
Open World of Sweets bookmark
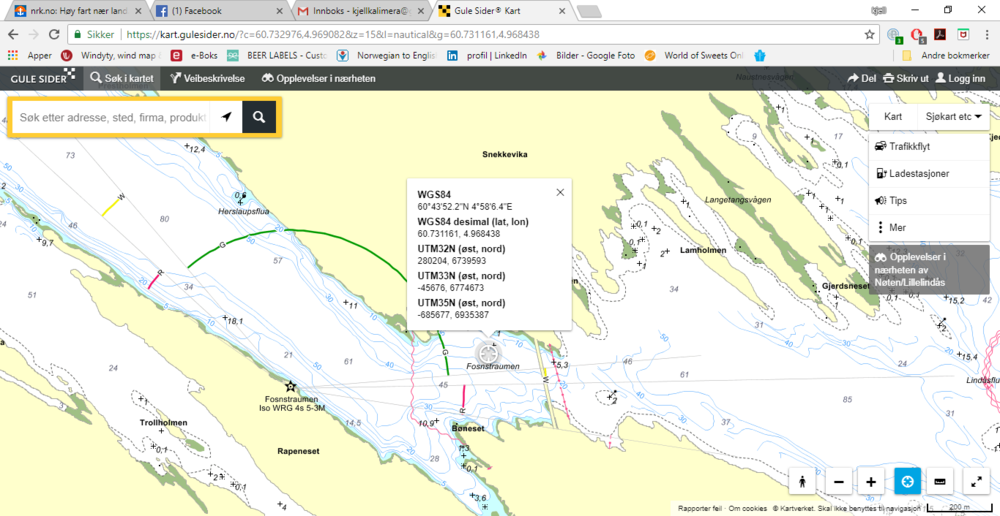694,55
